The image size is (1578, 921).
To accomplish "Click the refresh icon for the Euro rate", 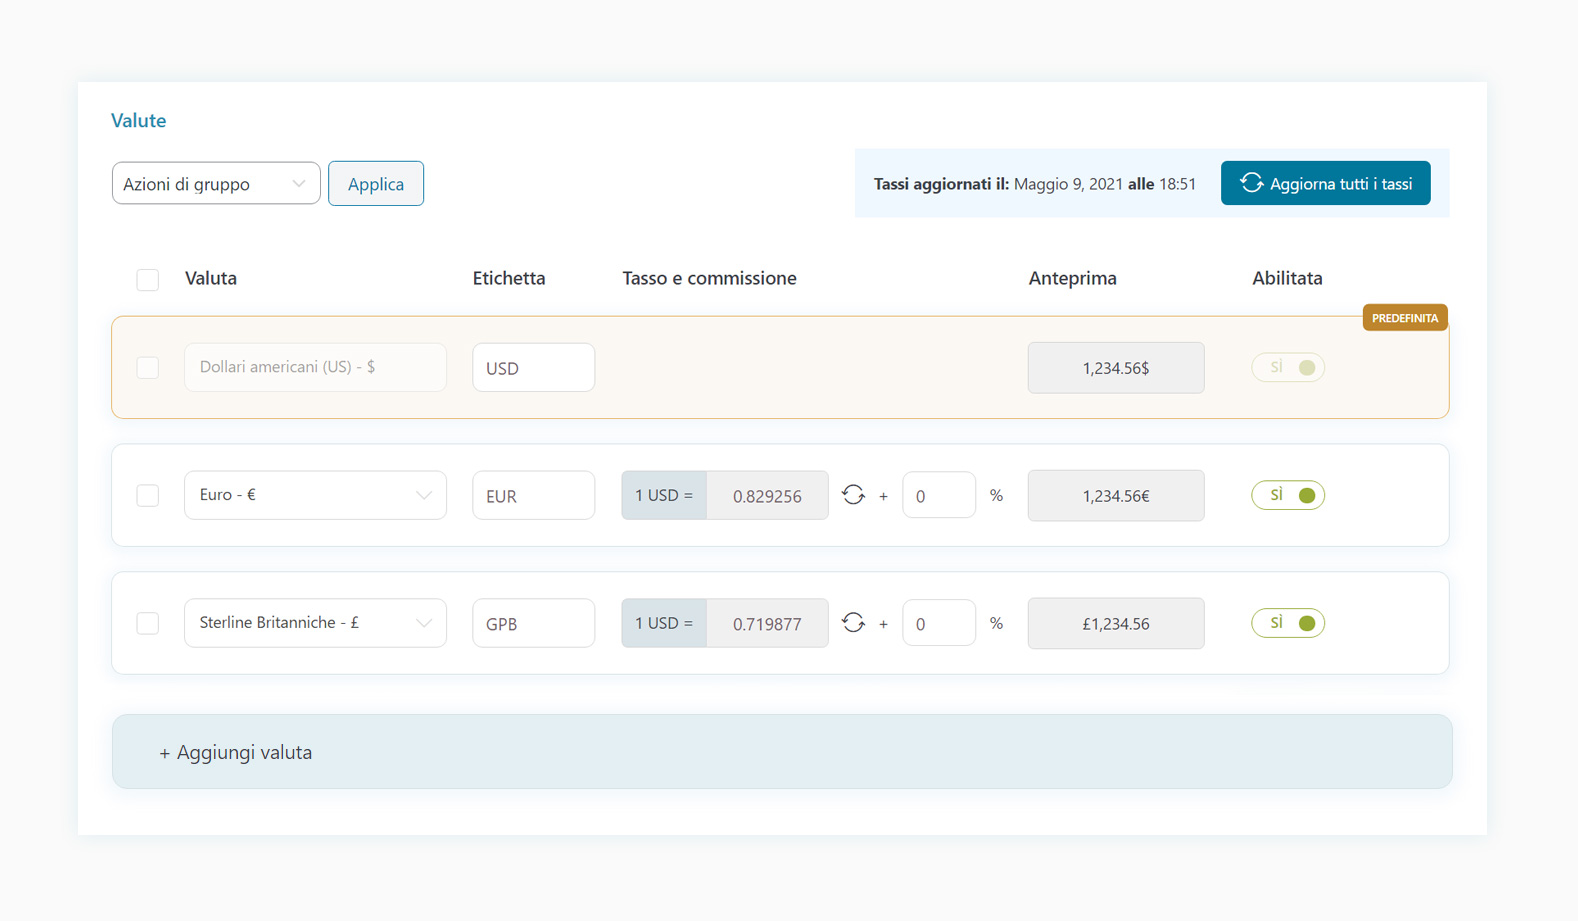I will coord(853,495).
